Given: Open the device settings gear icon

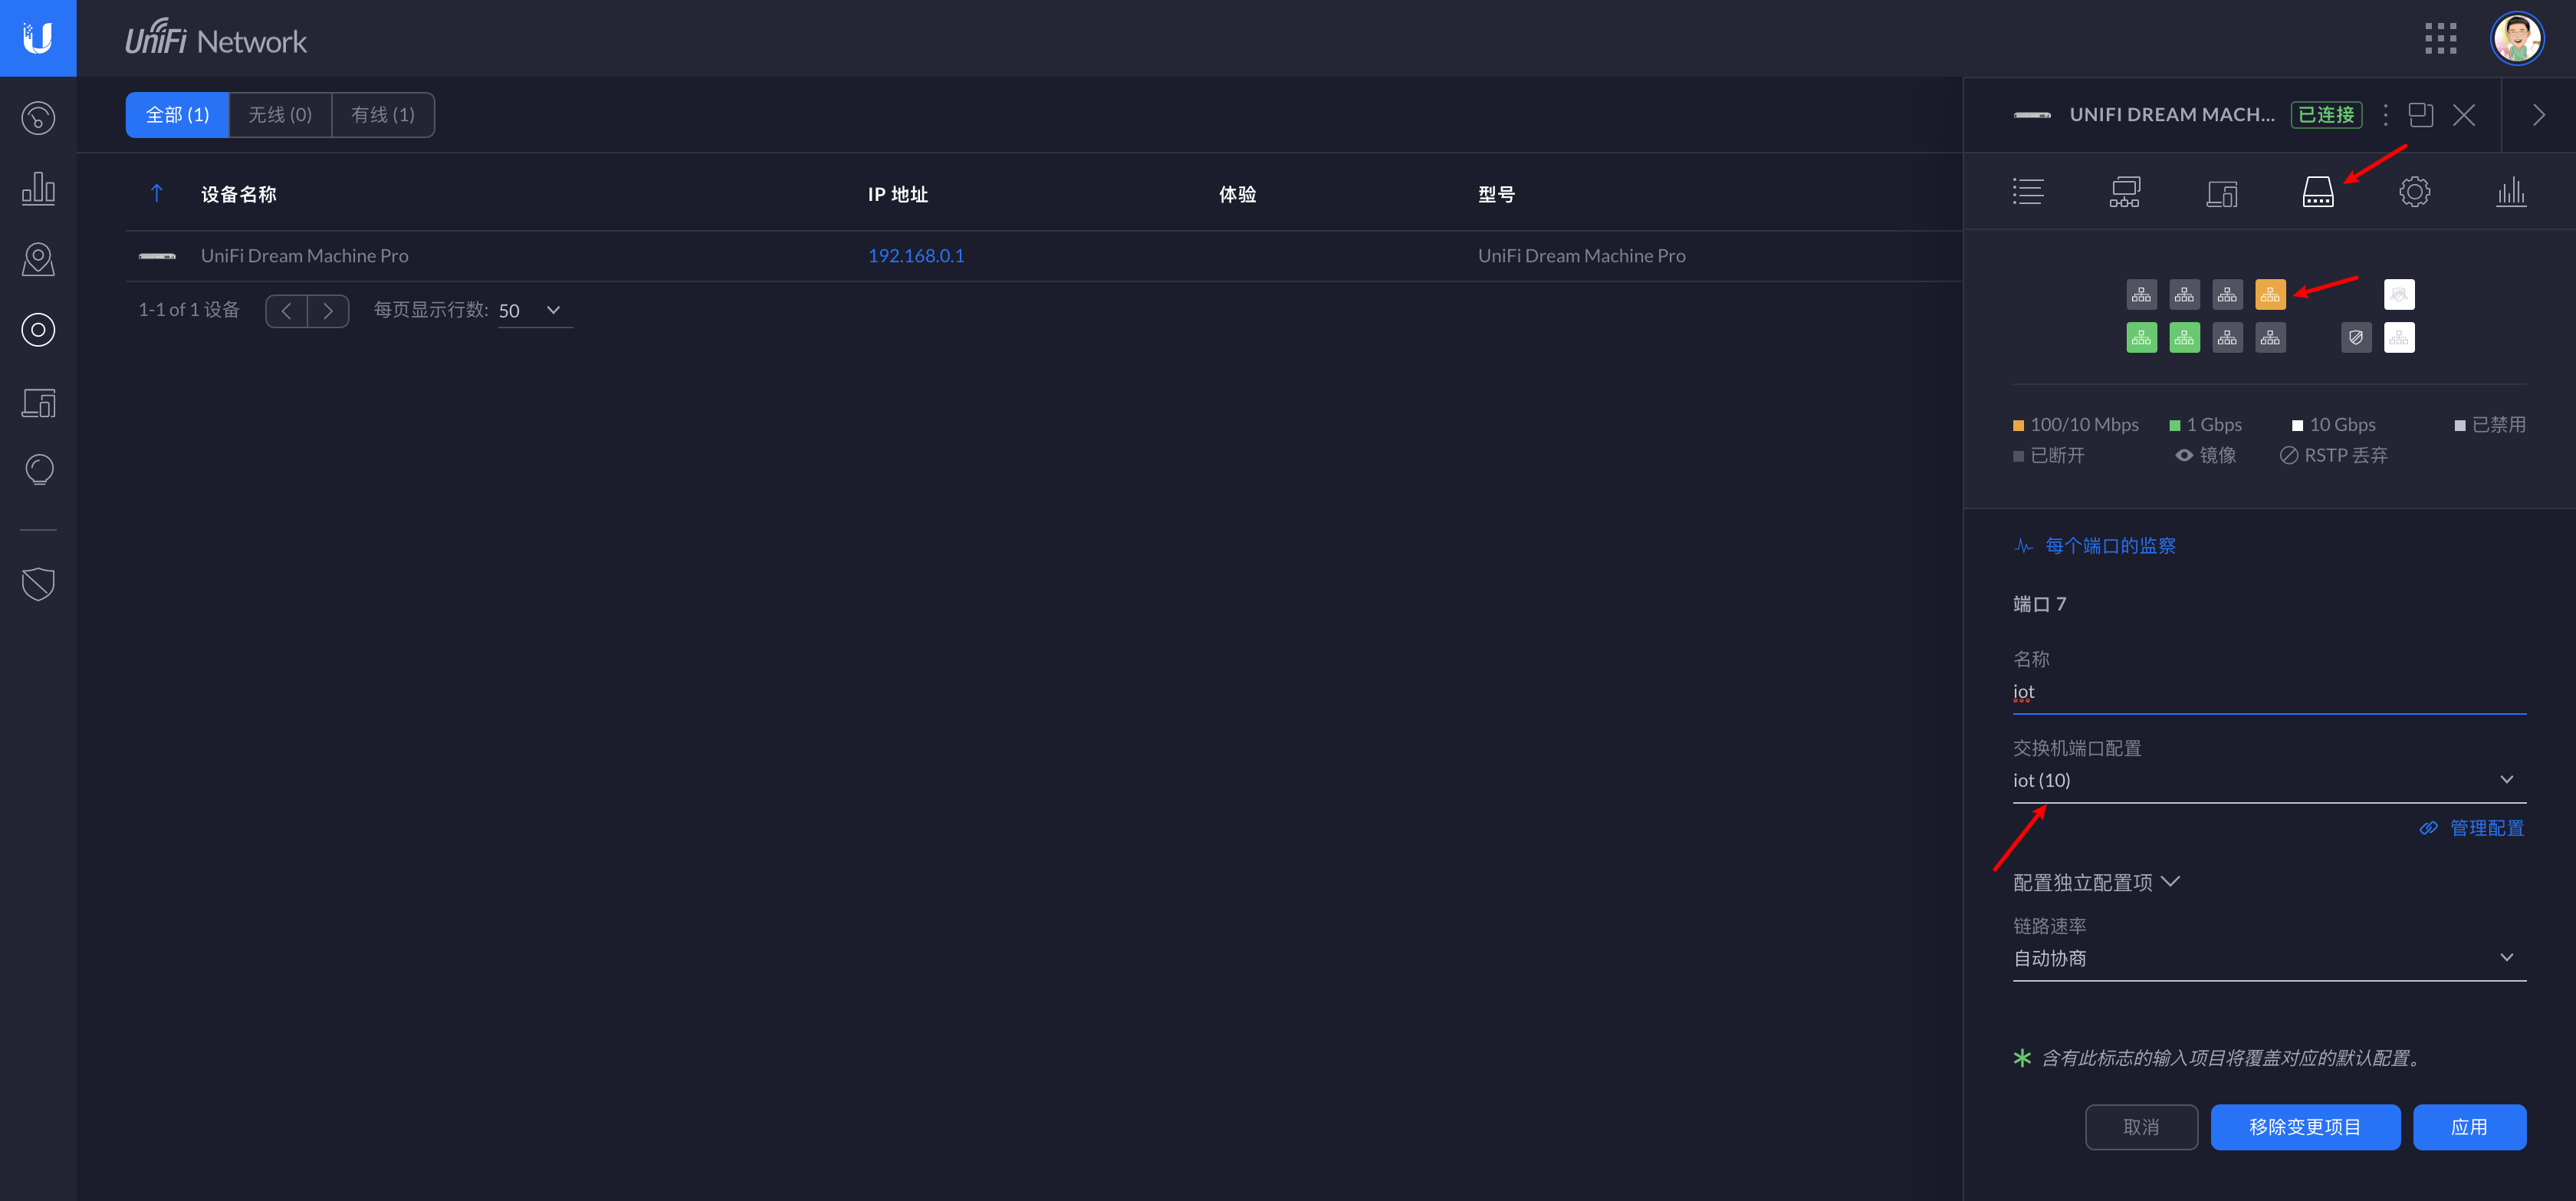Looking at the screenshot, I should click(2413, 192).
